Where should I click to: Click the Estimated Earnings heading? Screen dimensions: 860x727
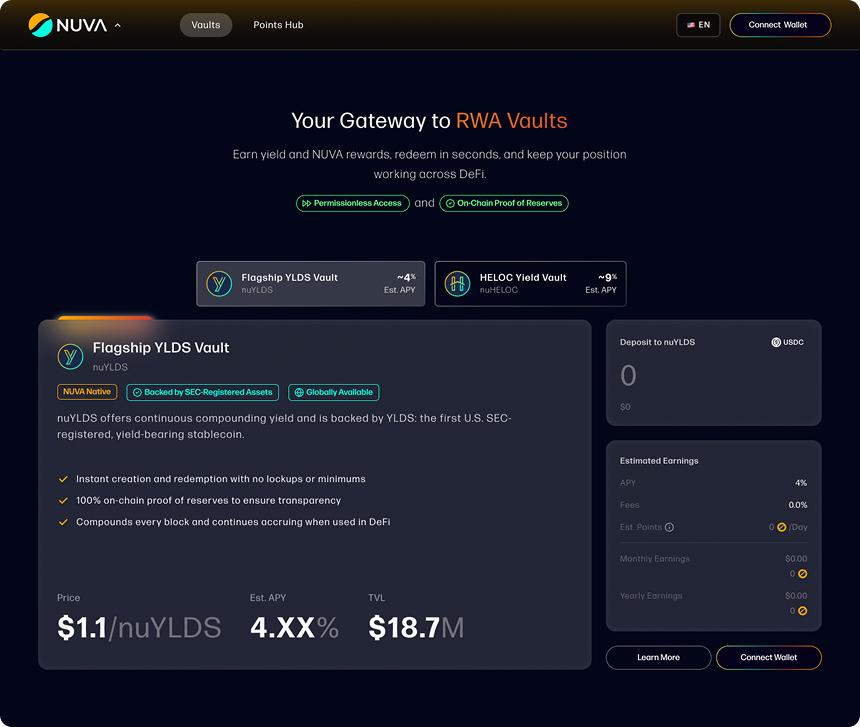coord(659,461)
